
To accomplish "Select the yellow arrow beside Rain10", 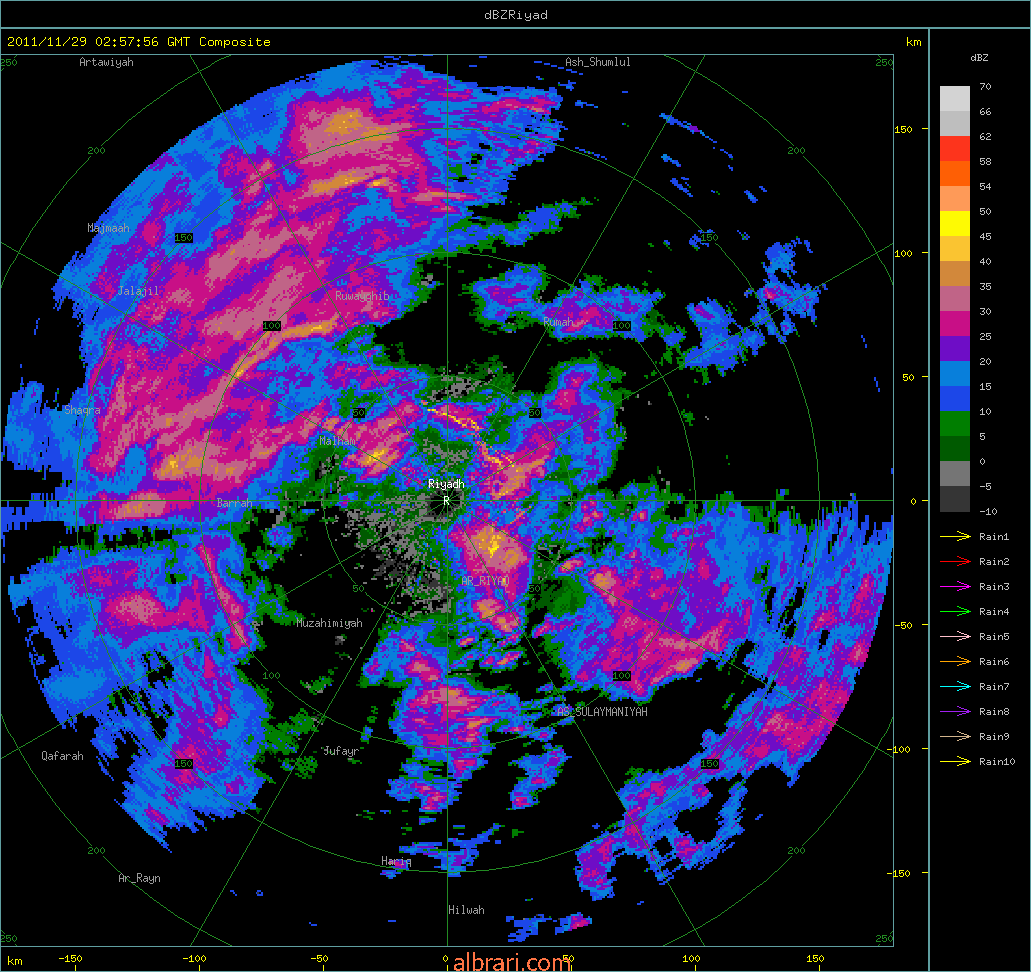I will (x=955, y=762).
